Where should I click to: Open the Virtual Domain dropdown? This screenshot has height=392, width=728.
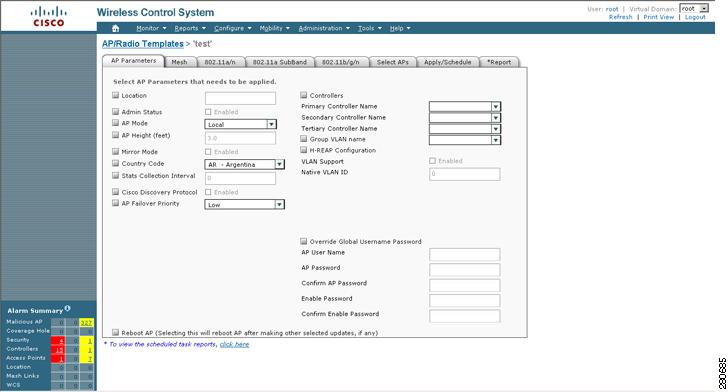(694, 9)
